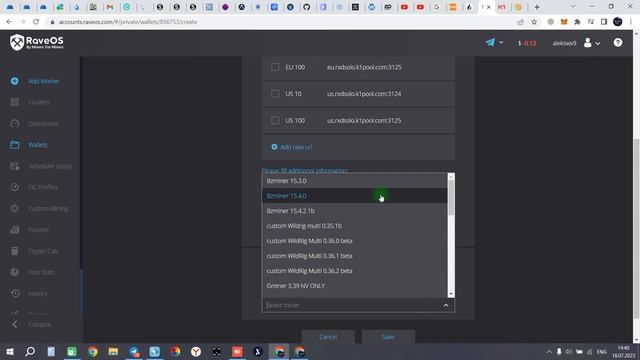This screenshot has height=360, width=640.
Task: Click the Finance chart icon
Action: point(15,229)
